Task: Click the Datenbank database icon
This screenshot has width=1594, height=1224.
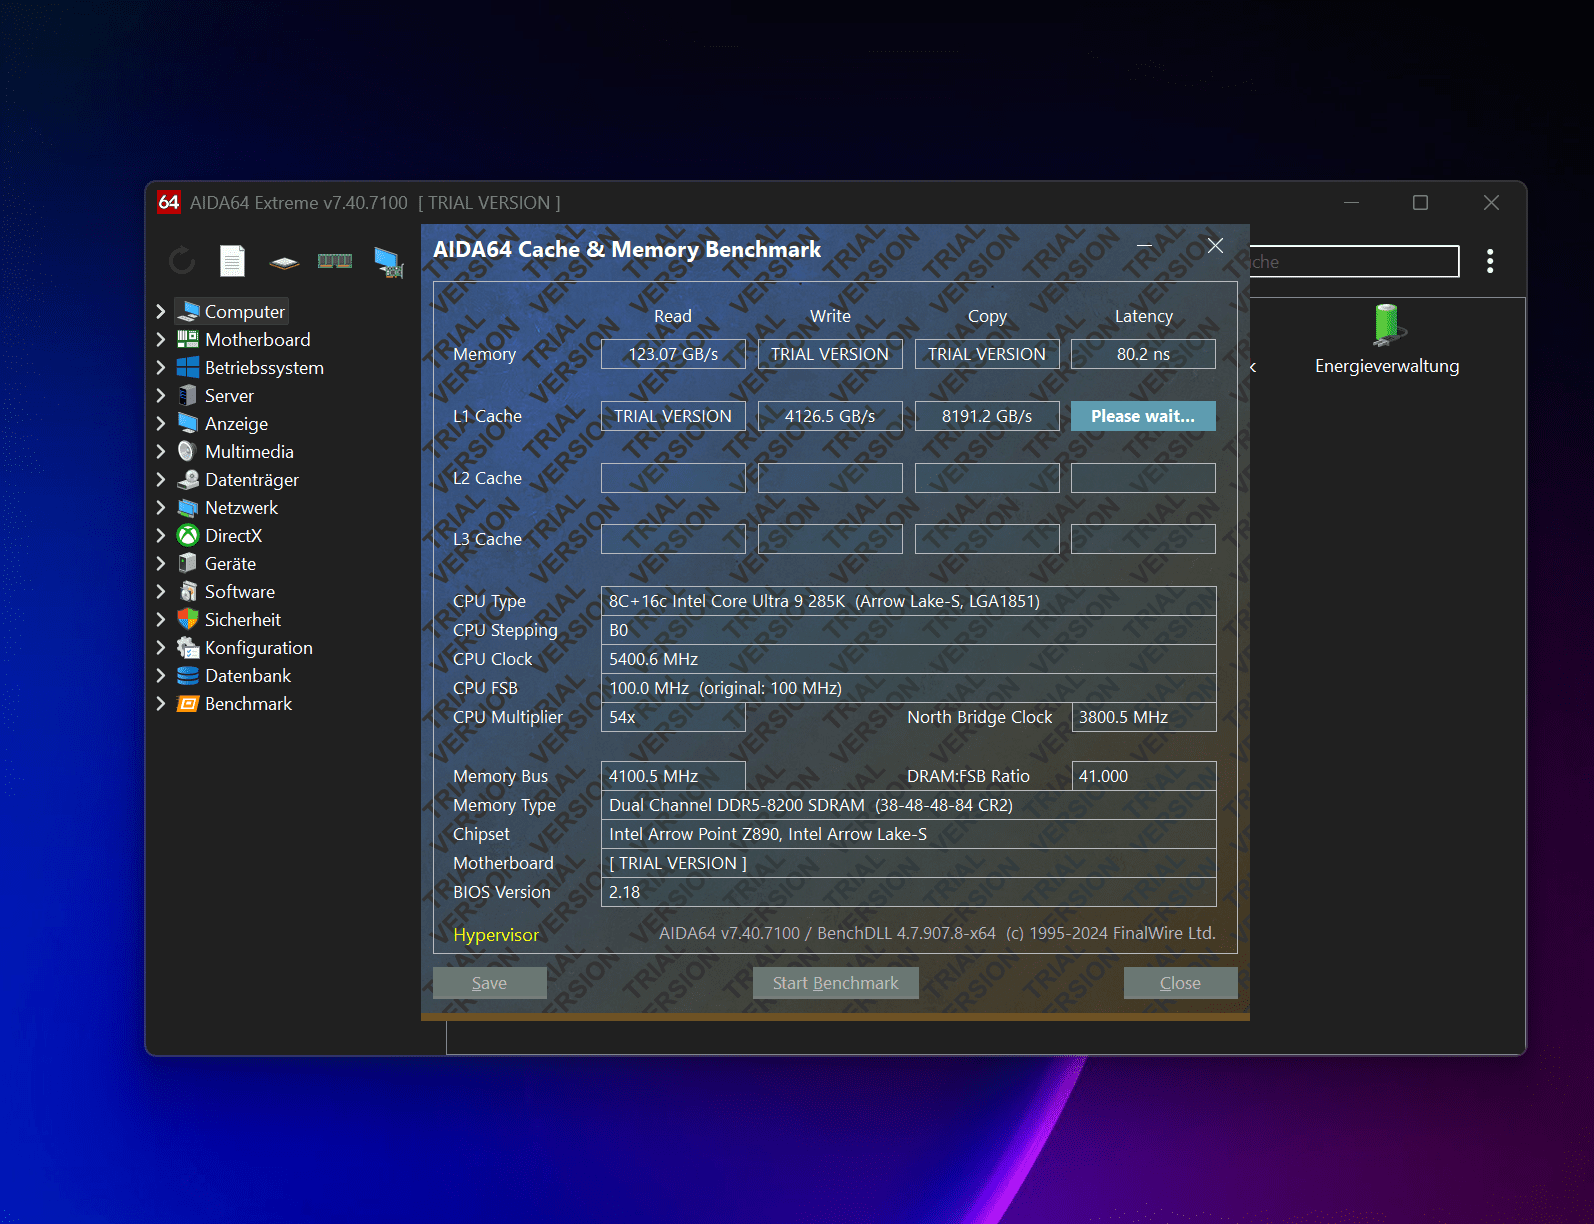Action: [x=188, y=676]
